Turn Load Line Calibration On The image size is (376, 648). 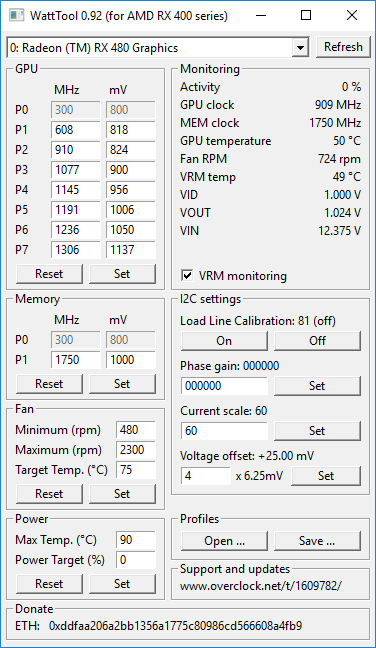[224, 341]
